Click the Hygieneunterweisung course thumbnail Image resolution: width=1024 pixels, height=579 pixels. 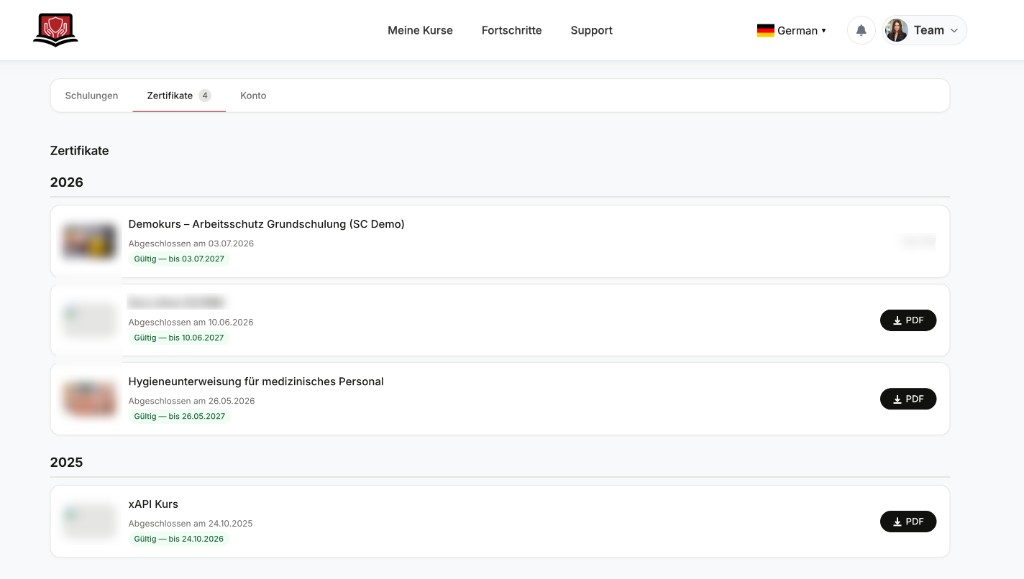[x=89, y=398]
